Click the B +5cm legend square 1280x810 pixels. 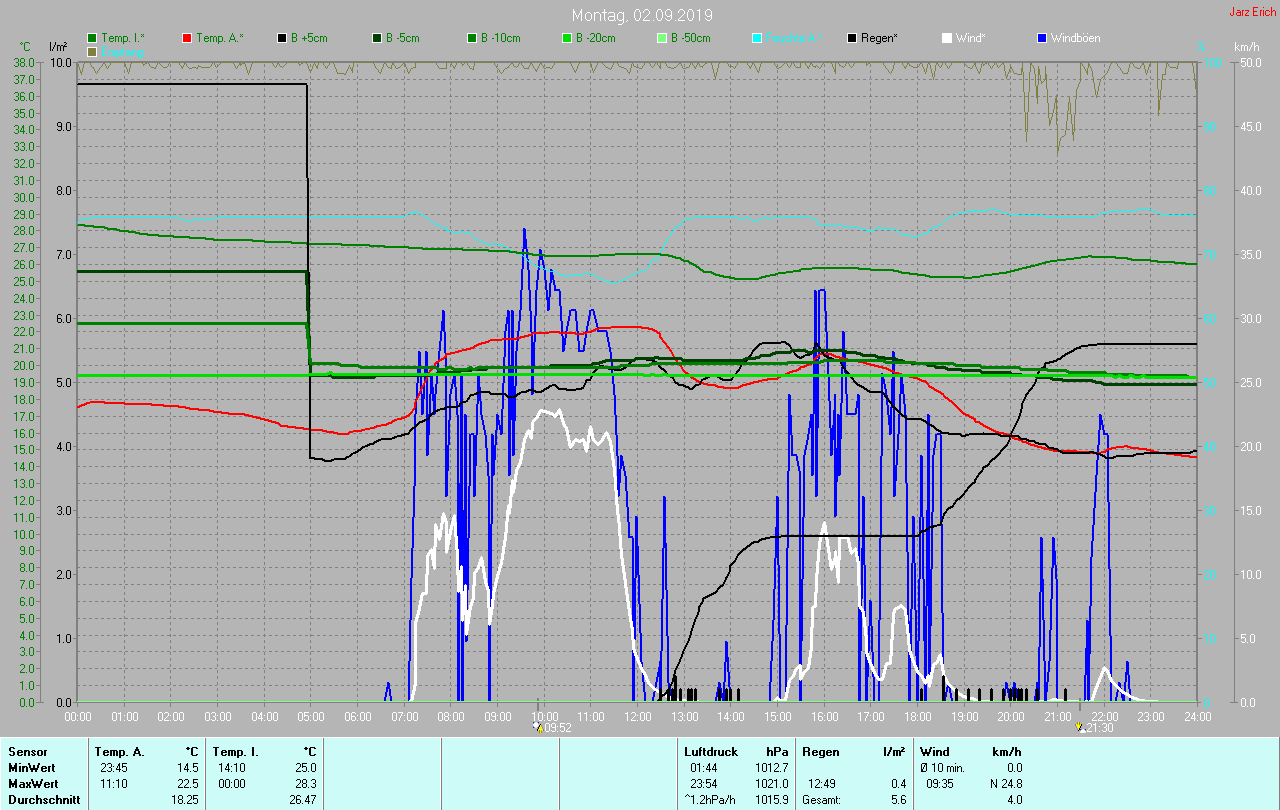pyautogui.click(x=283, y=38)
